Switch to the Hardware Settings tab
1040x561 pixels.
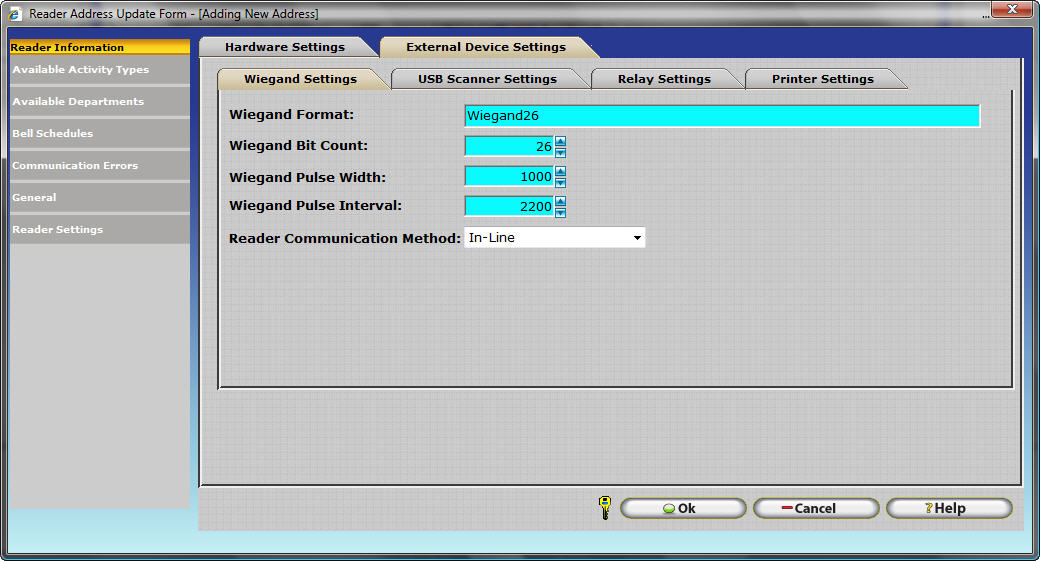coord(284,47)
